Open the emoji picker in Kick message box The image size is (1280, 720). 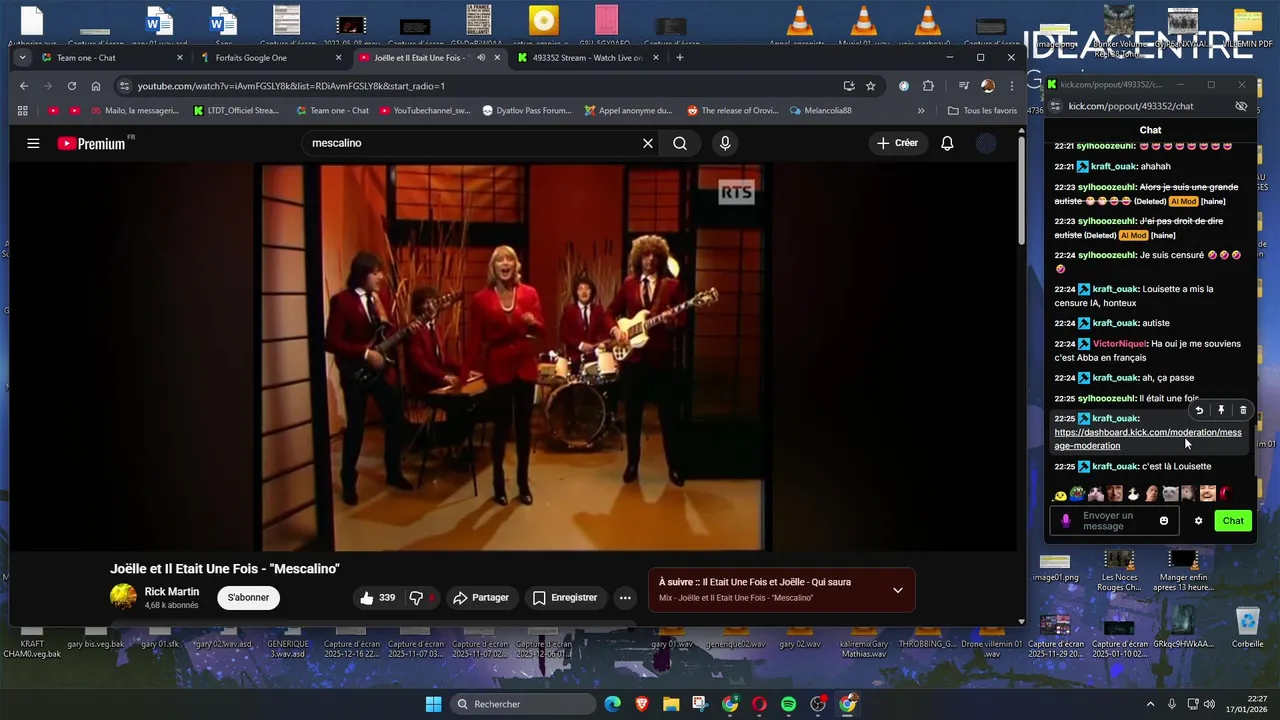(x=1164, y=521)
